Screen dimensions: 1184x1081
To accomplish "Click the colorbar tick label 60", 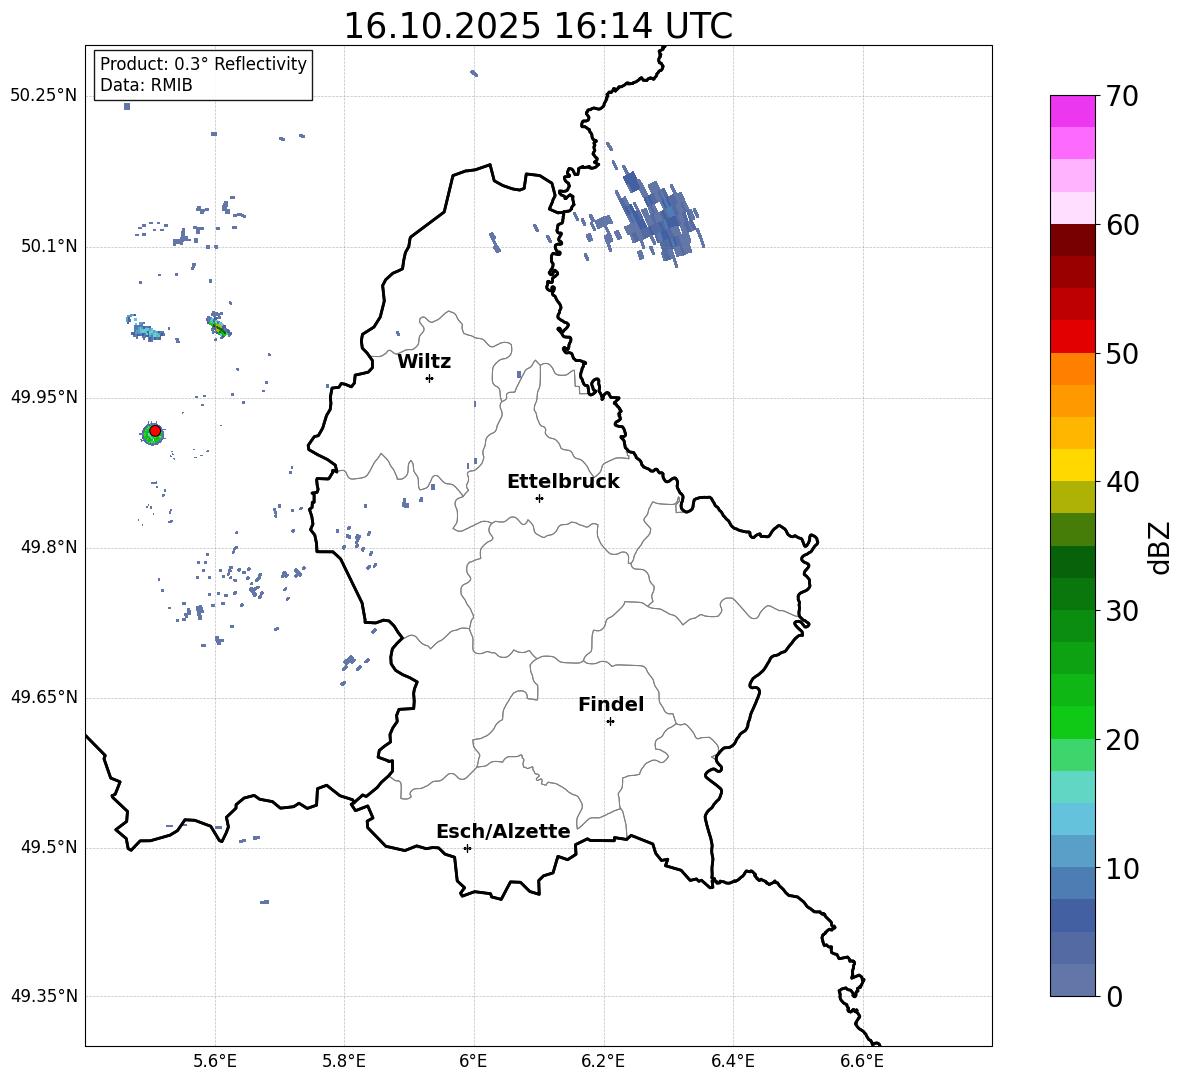I will (x=1122, y=225).
